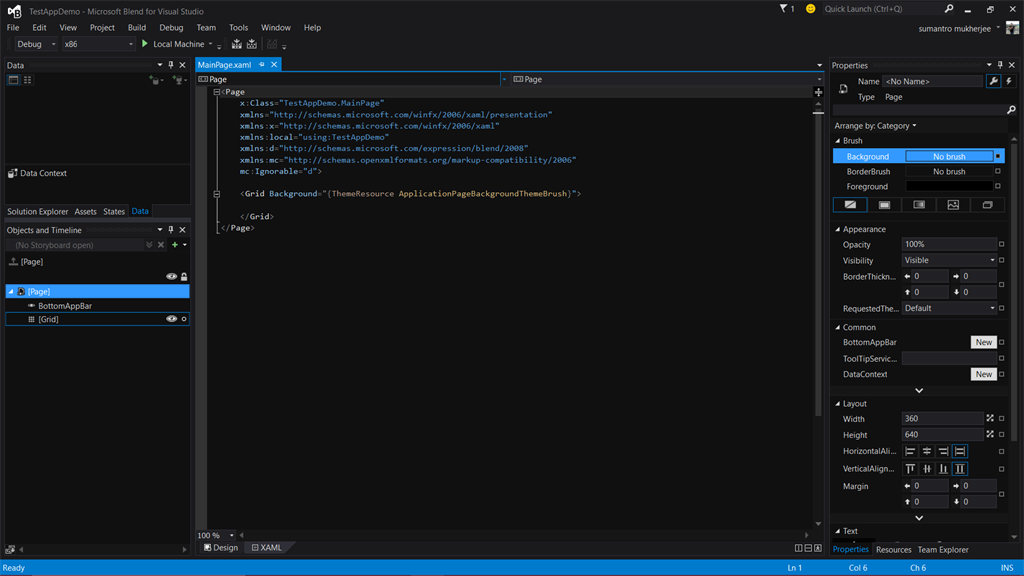Align vertically to Top icon

coord(910,469)
